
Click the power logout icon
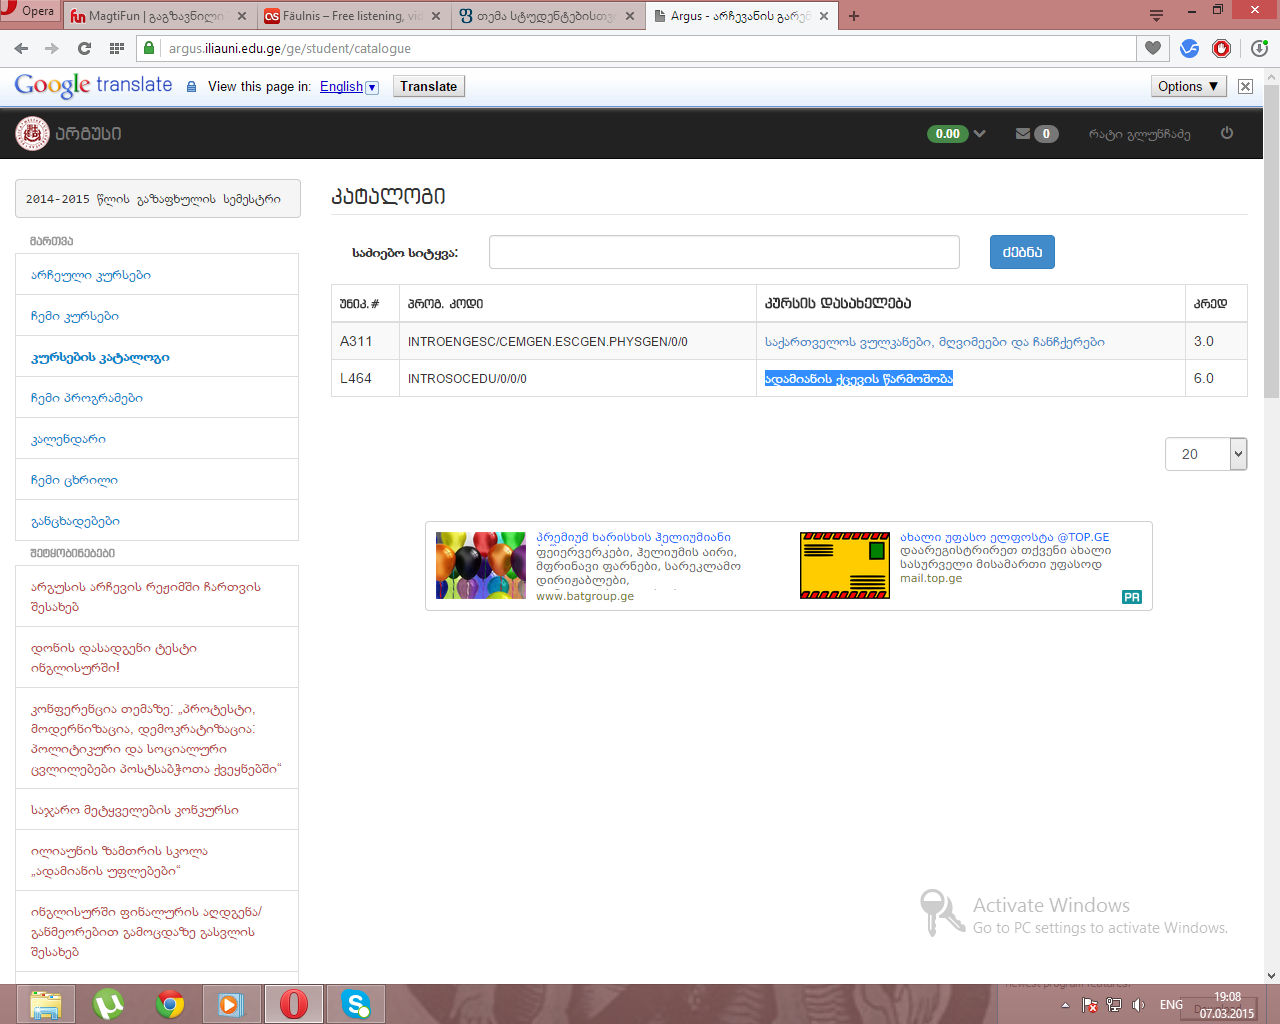tap(1227, 133)
